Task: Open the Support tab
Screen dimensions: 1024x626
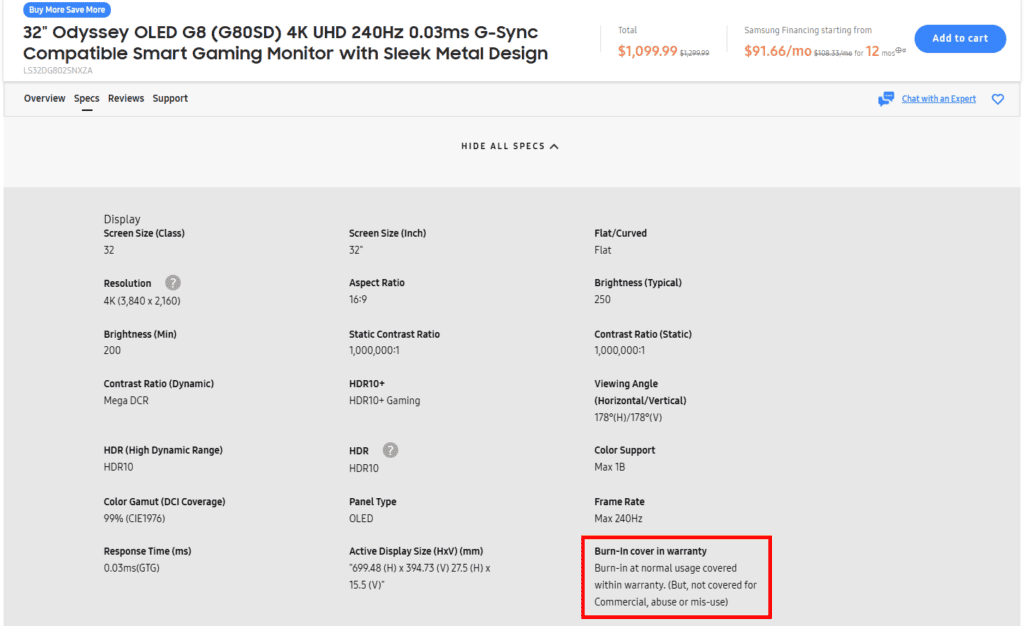Action: pyautogui.click(x=170, y=98)
